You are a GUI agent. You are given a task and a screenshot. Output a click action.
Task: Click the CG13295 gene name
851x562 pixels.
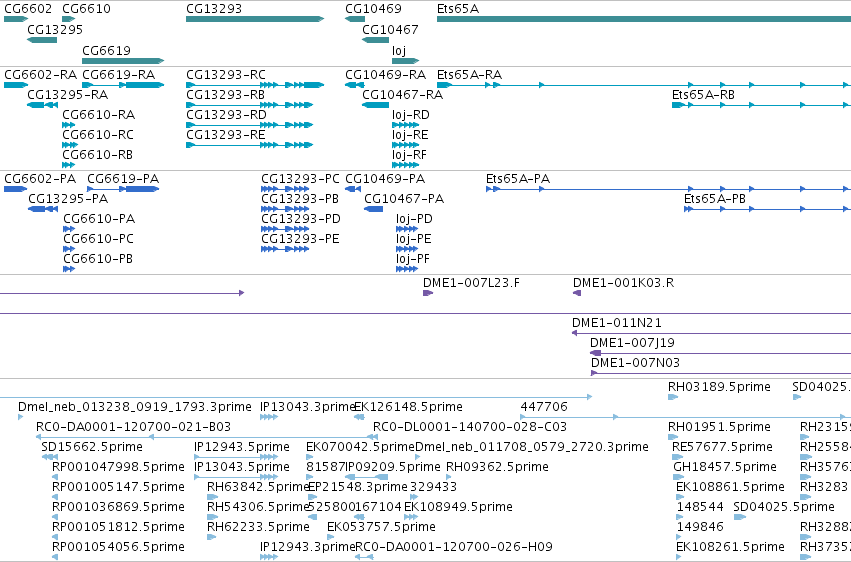[55, 29]
